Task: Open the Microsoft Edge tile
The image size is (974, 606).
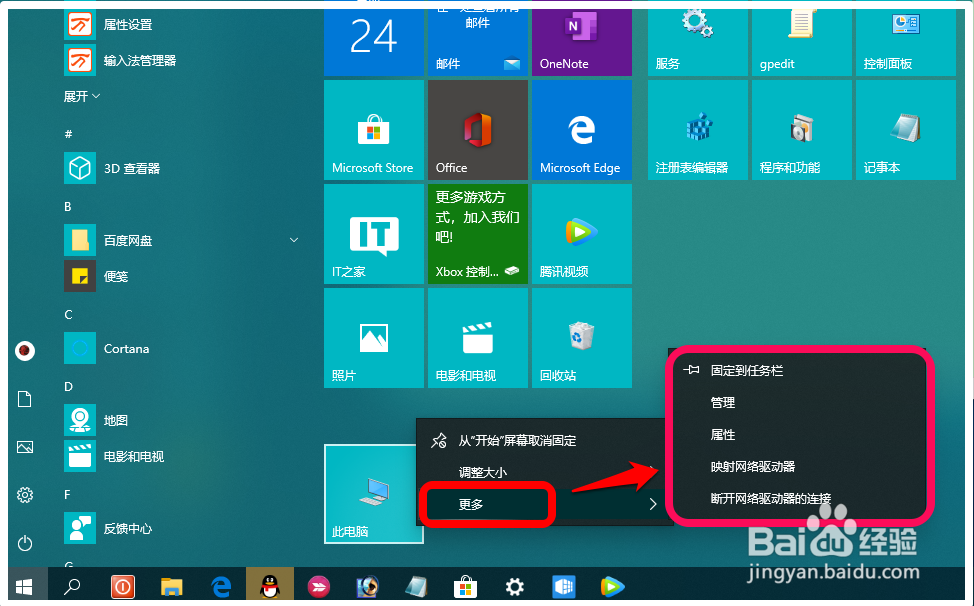Action: pyautogui.click(x=581, y=130)
